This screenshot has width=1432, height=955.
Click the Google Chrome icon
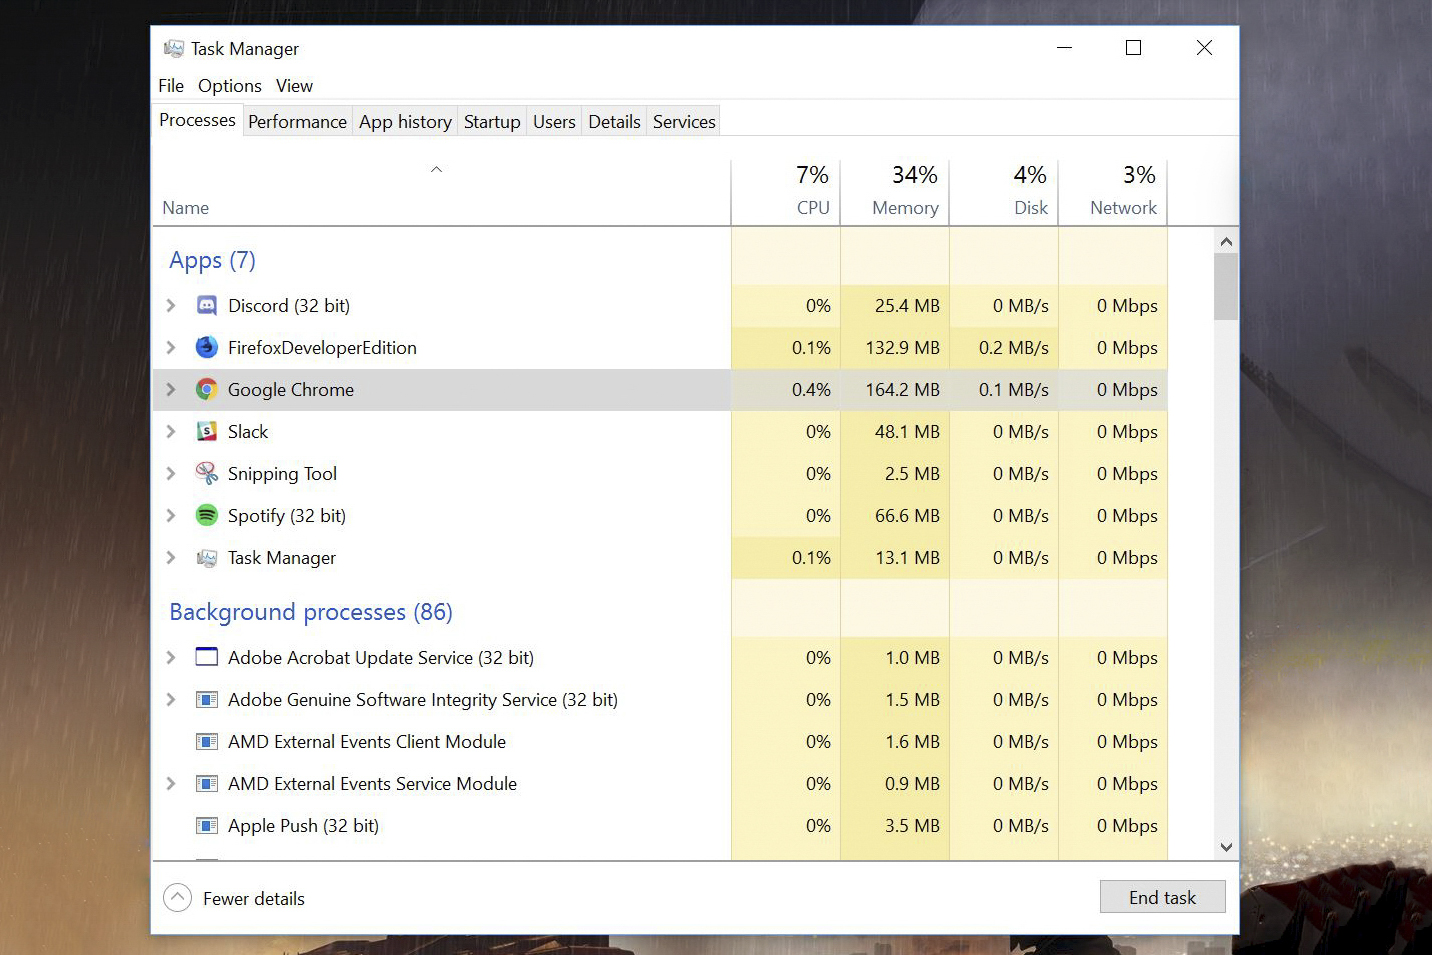point(207,390)
